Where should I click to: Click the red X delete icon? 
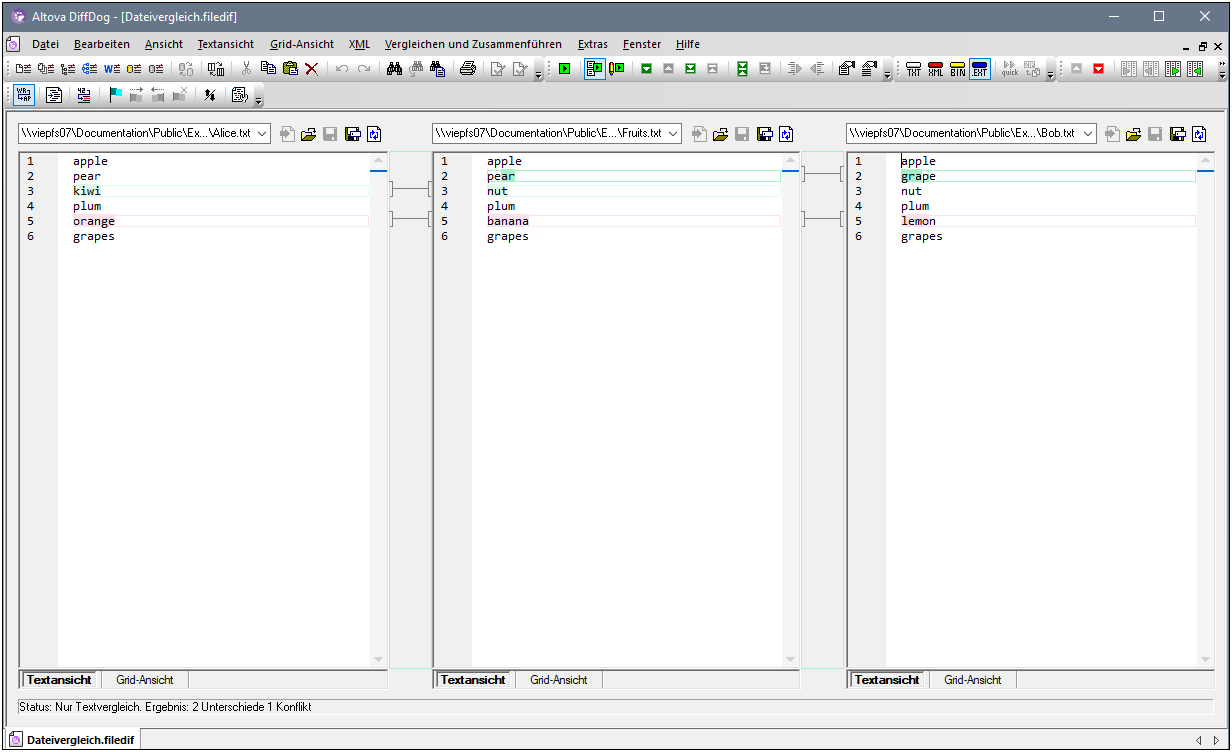coord(312,69)
